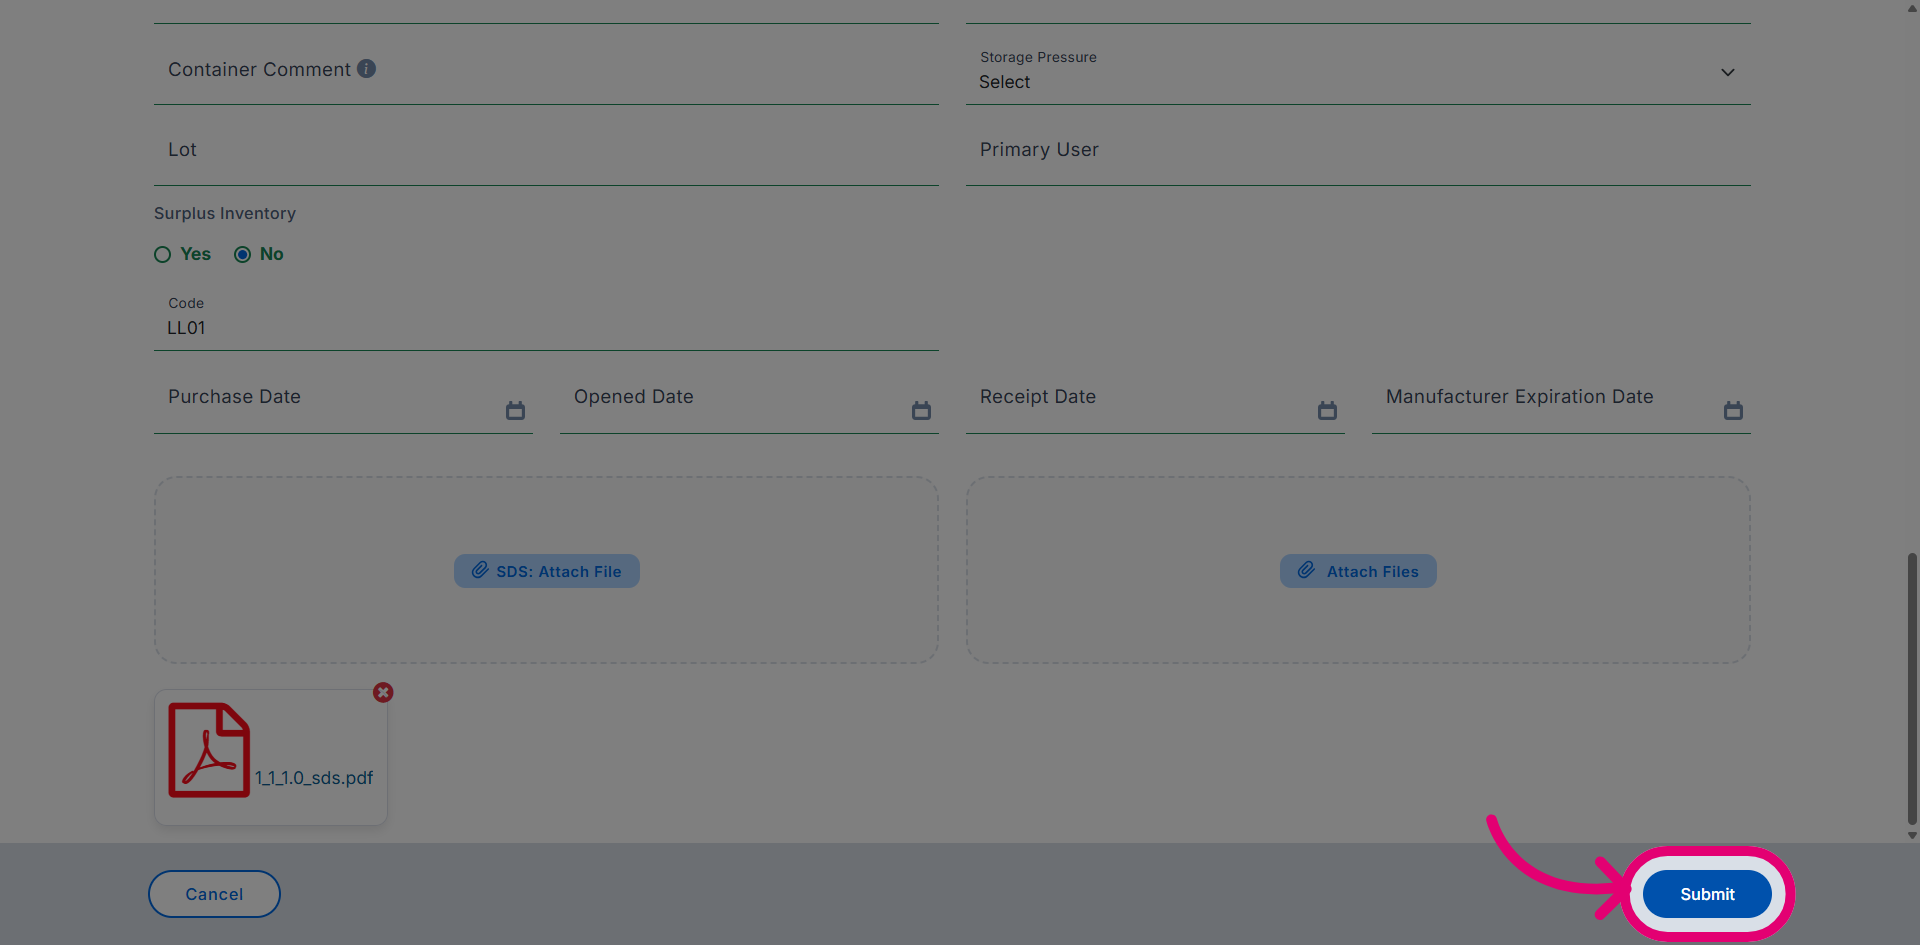Click the SDS: Attach File button
The width and height of the screenshot is (1920, 945).
click(x=547, y=571)
